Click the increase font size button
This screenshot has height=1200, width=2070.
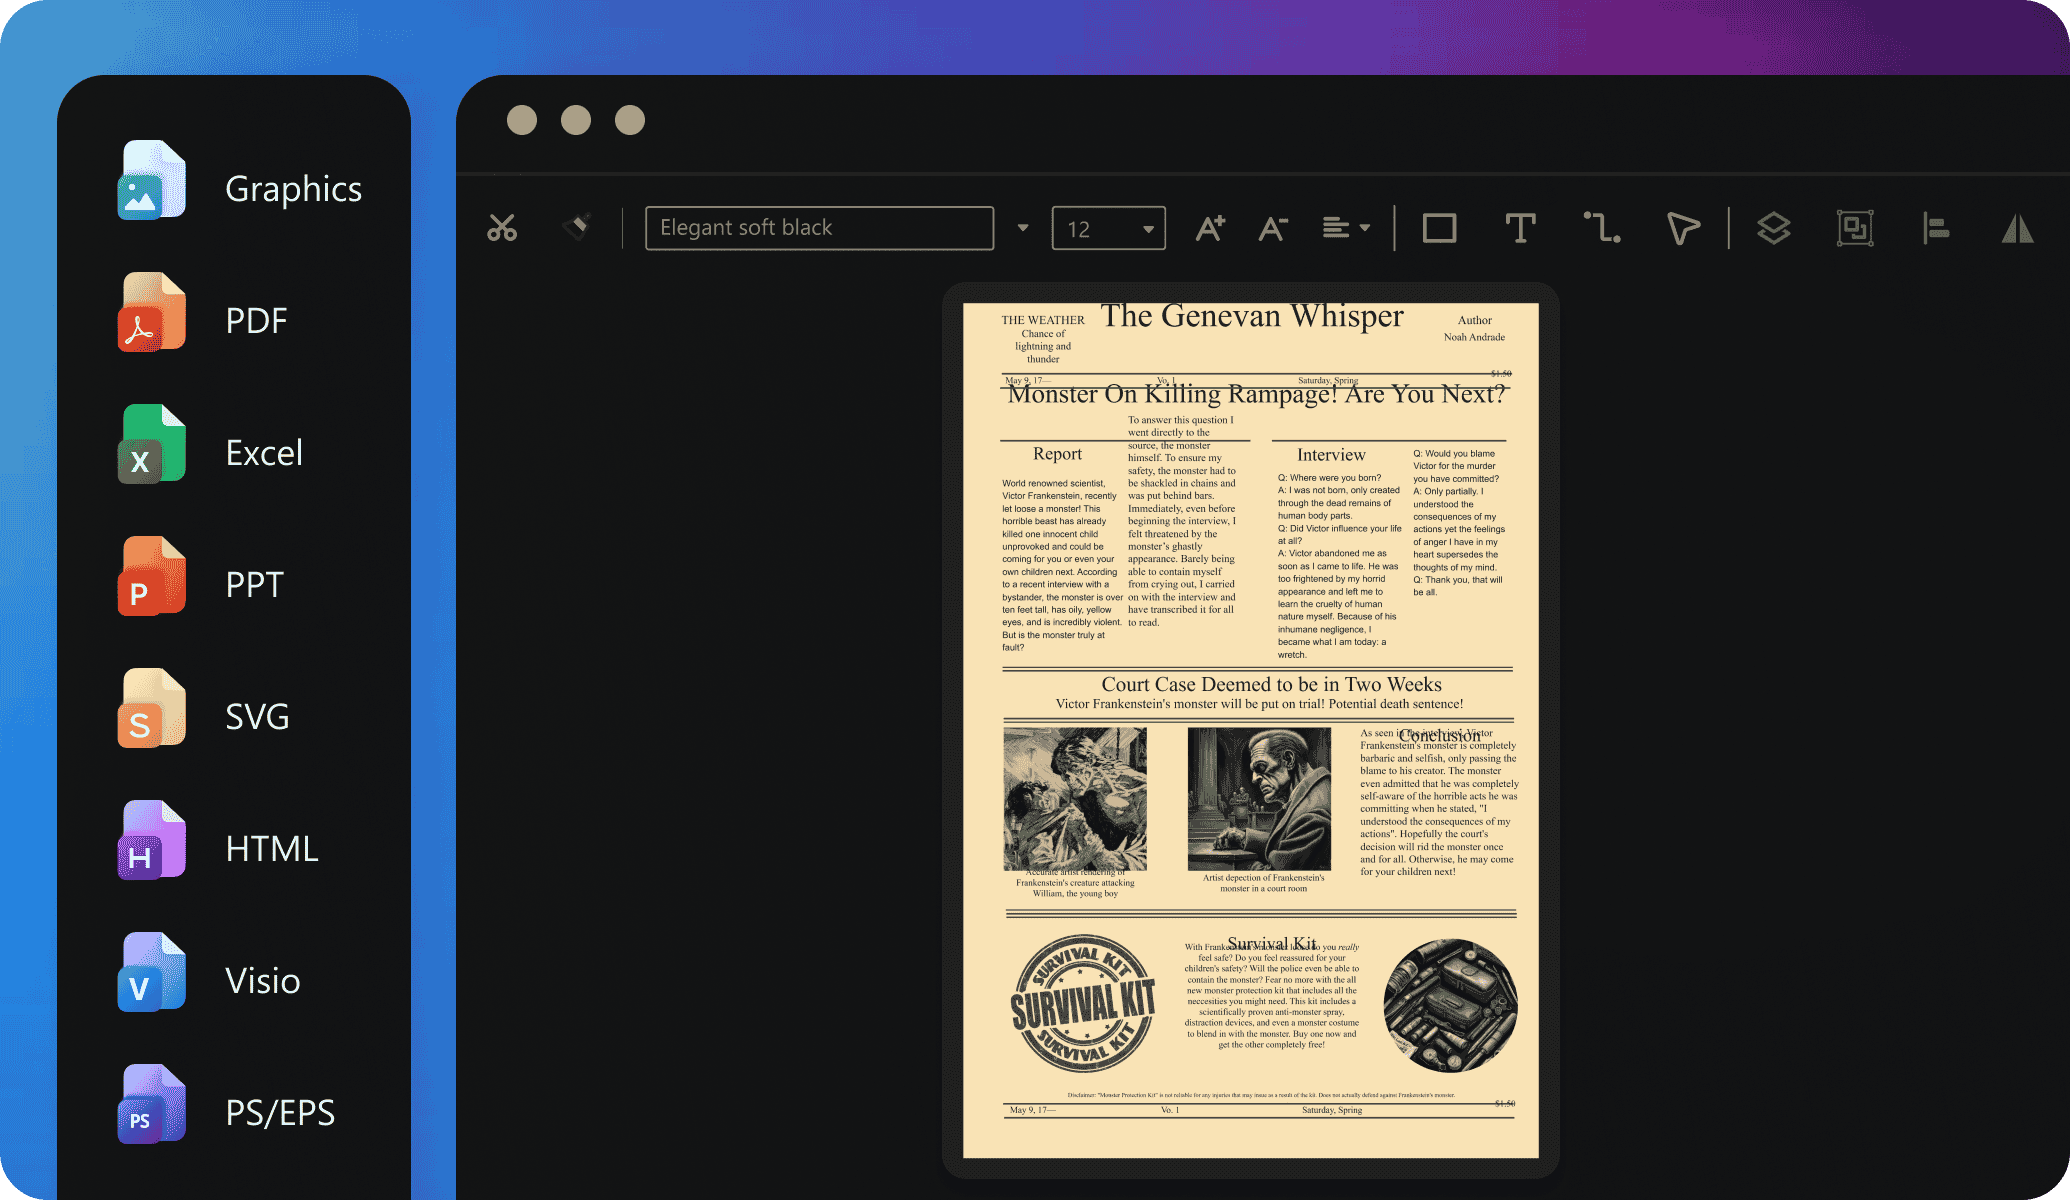[x=1213, y=227]
